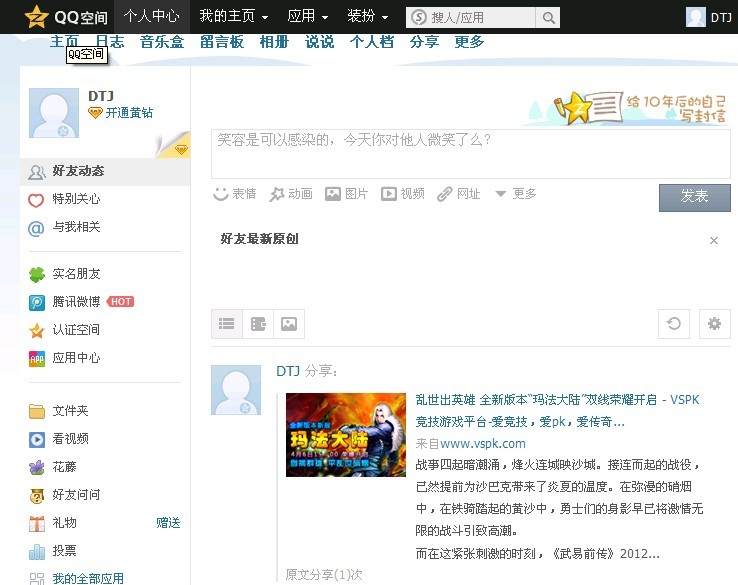The height and width of the screenshot is (585, 738).
Task: Open 个人中心 tab
Action: 152,16
